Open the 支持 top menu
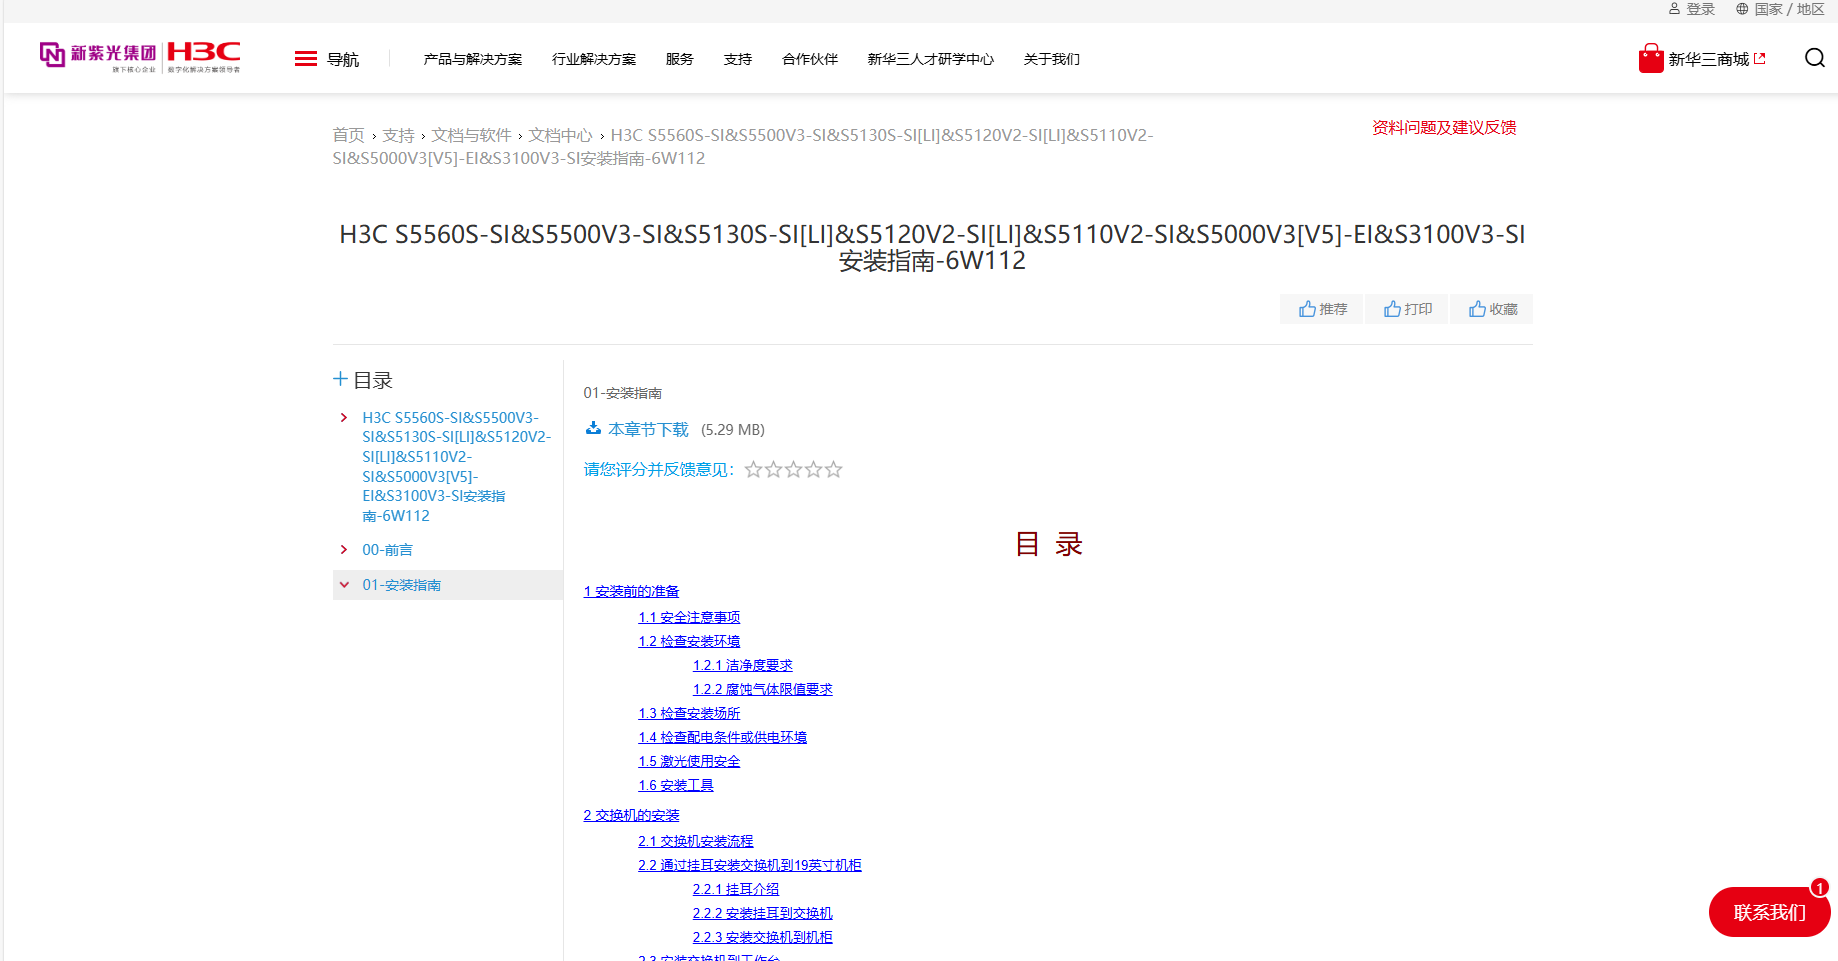1838x961 pixels. (738, 59)
